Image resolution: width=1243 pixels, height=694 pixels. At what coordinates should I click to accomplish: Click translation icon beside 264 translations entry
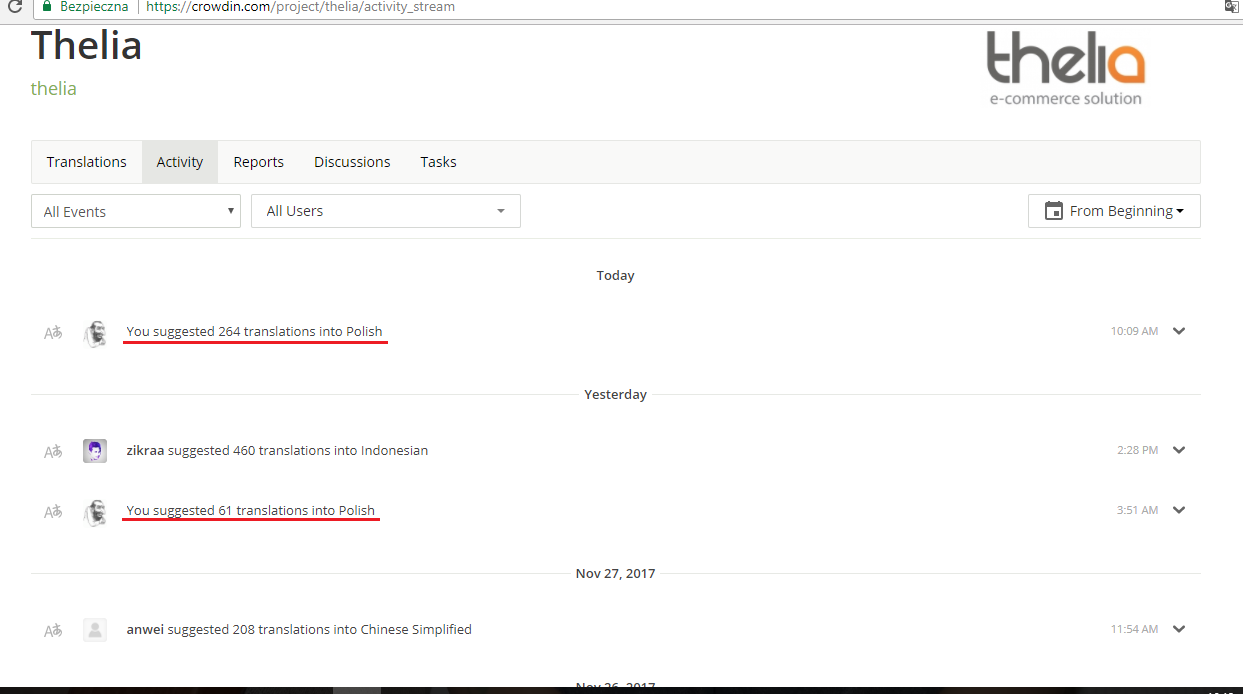pyautogui.click(x=53, y=333)
